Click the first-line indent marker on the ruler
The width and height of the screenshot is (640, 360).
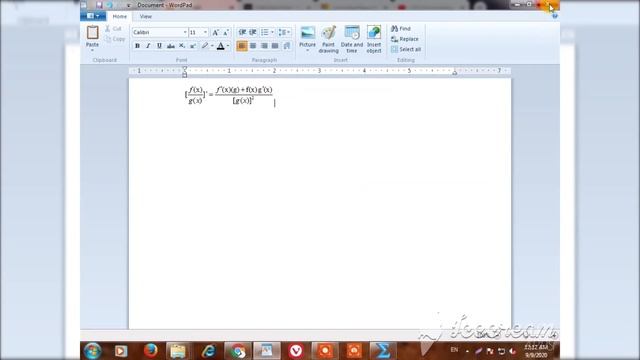tap(184, 69)
